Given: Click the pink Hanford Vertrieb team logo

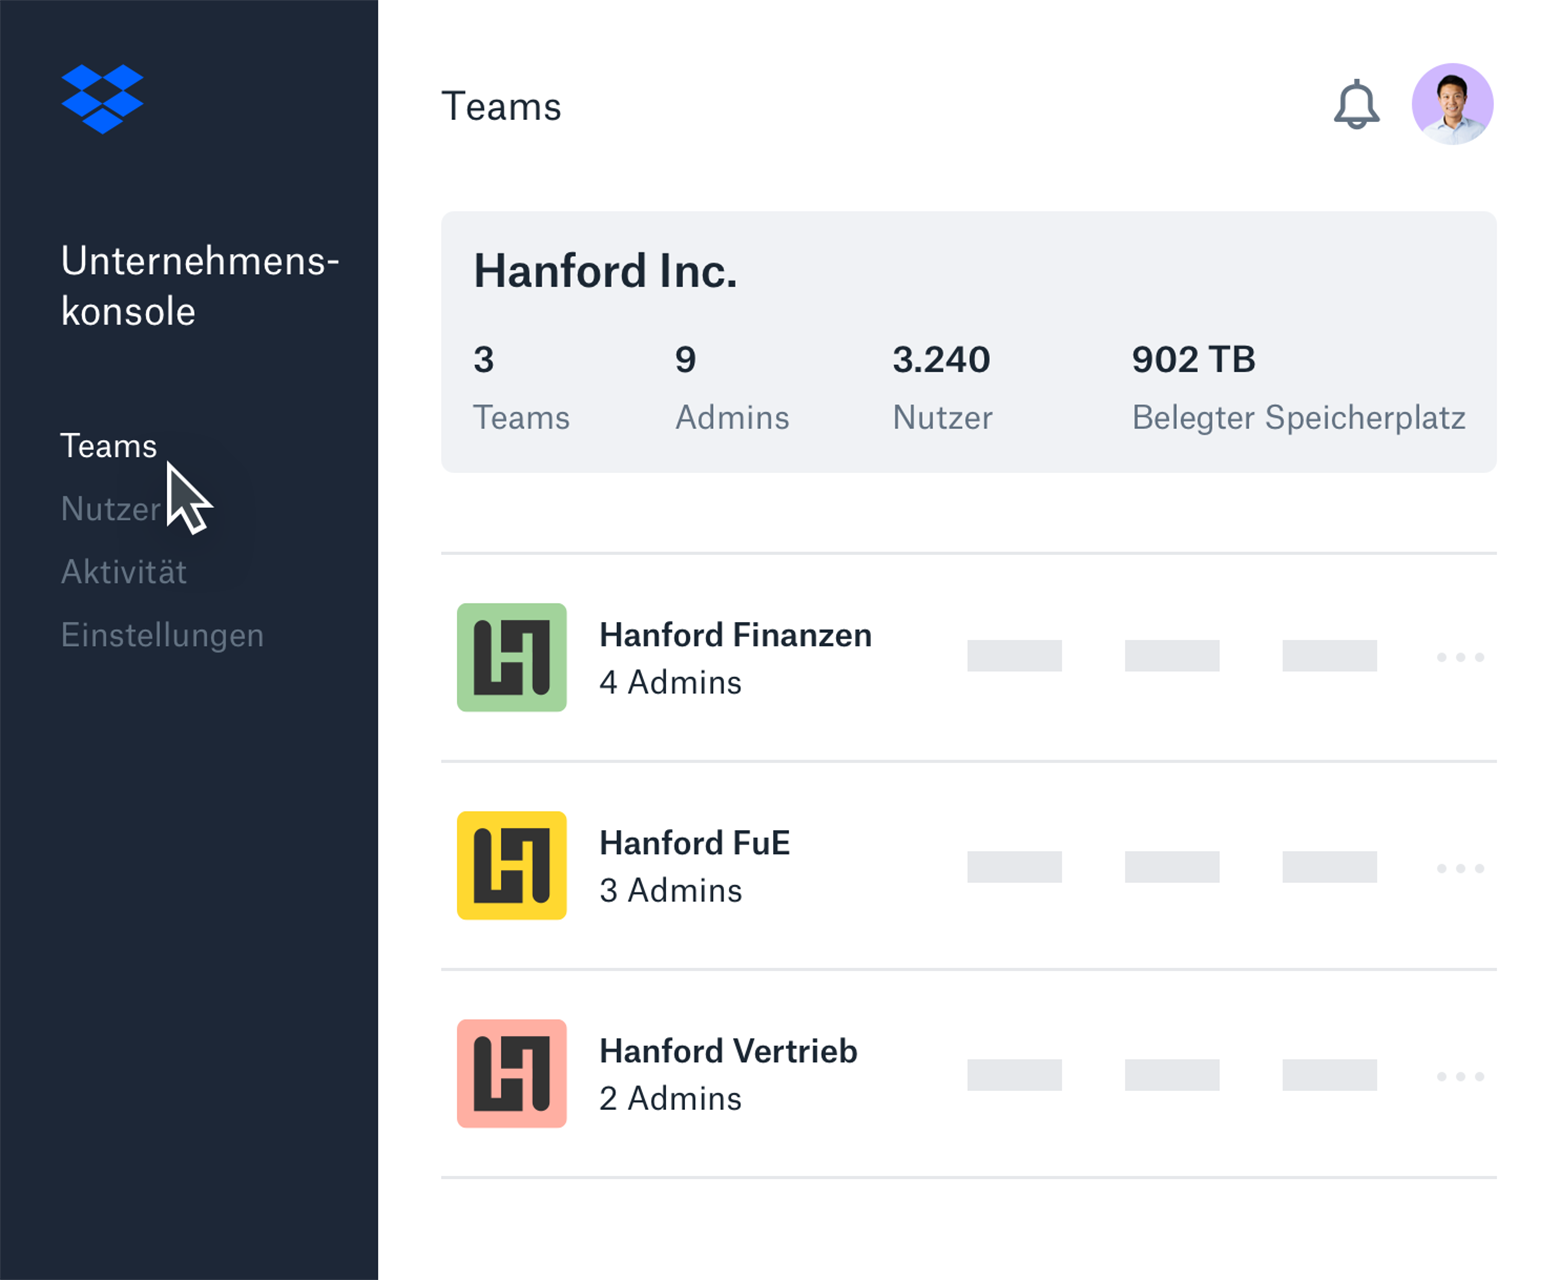Looking at the screenshot, I should 511,1073.
